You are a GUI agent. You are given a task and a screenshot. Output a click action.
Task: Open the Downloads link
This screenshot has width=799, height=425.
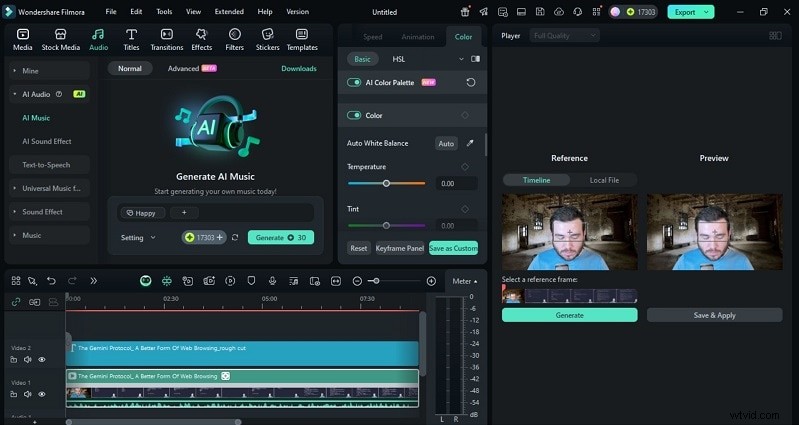tap(299, 68)
